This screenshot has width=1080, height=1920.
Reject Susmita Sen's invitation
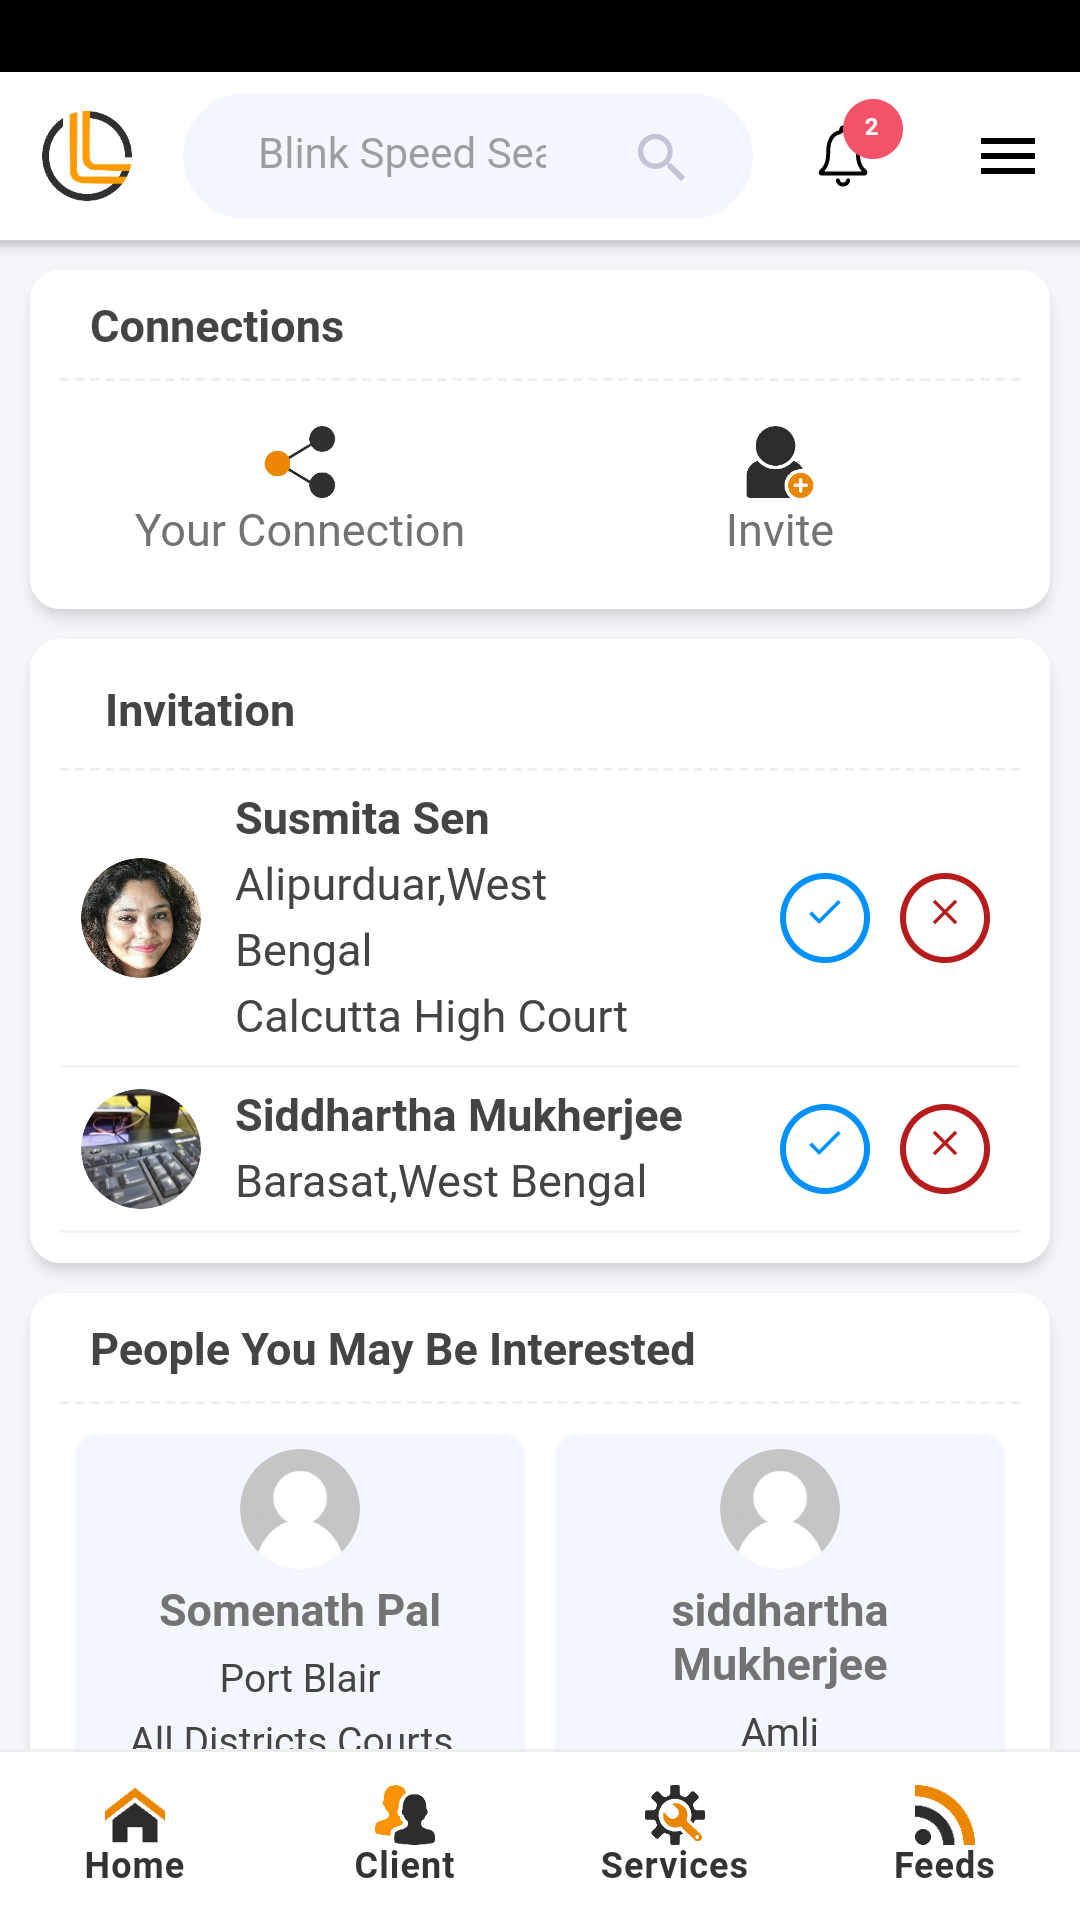click(944, 917)
